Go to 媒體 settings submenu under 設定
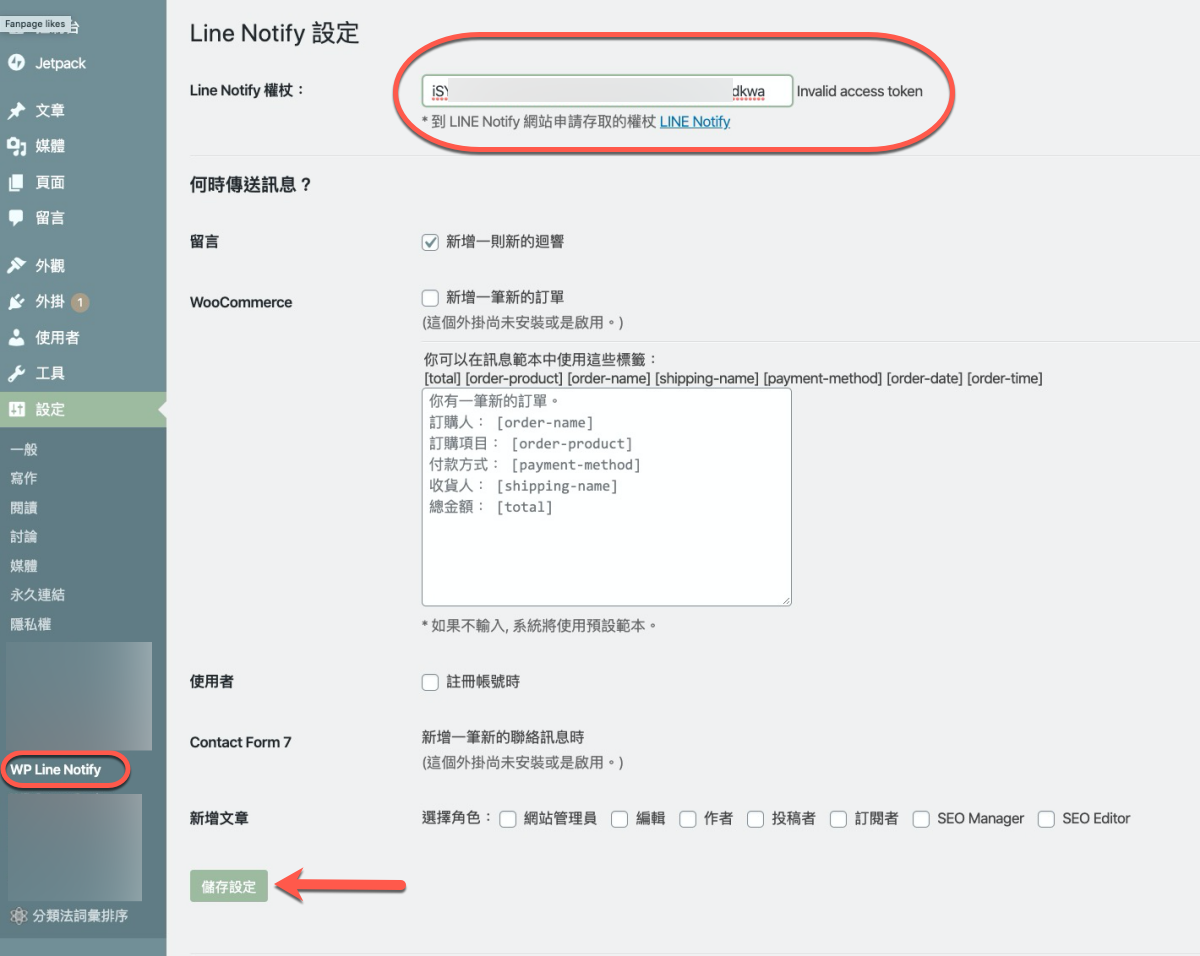The height and width of the screenshot is (956, 1200). (24, 566)
